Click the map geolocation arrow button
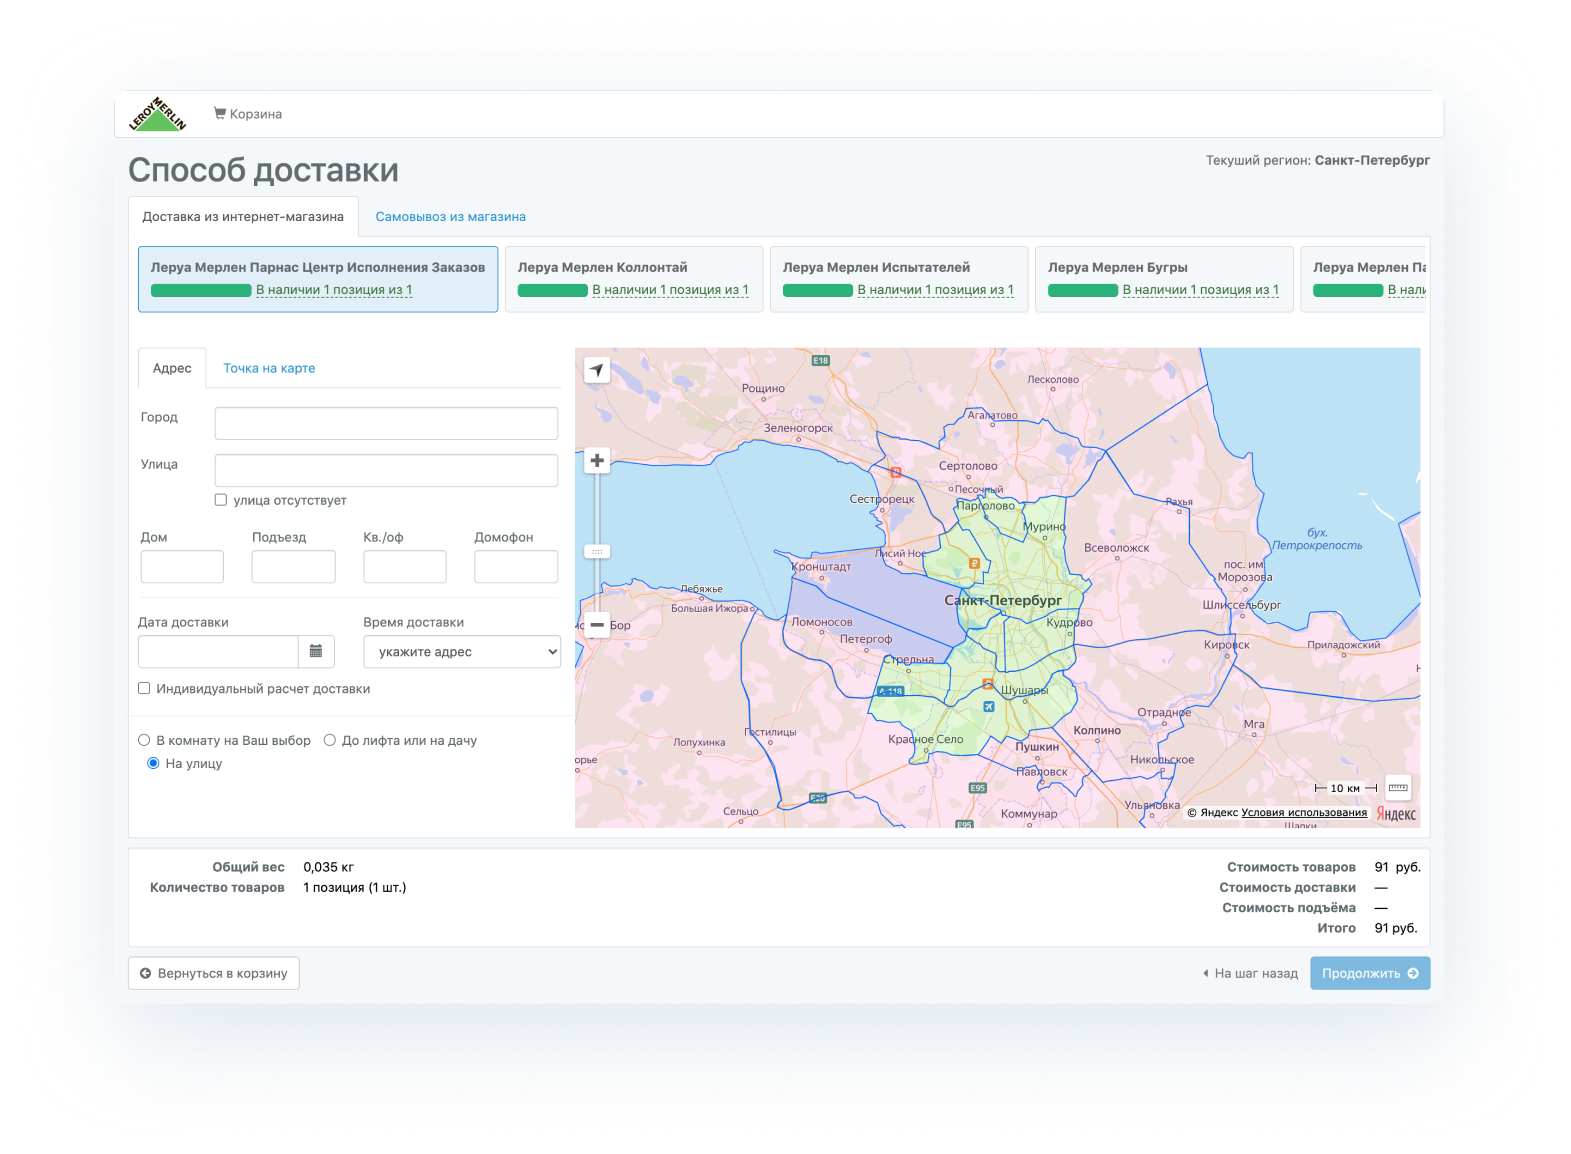Image resolution: width=1571 pixels, height=1154 pixels. 597,370
